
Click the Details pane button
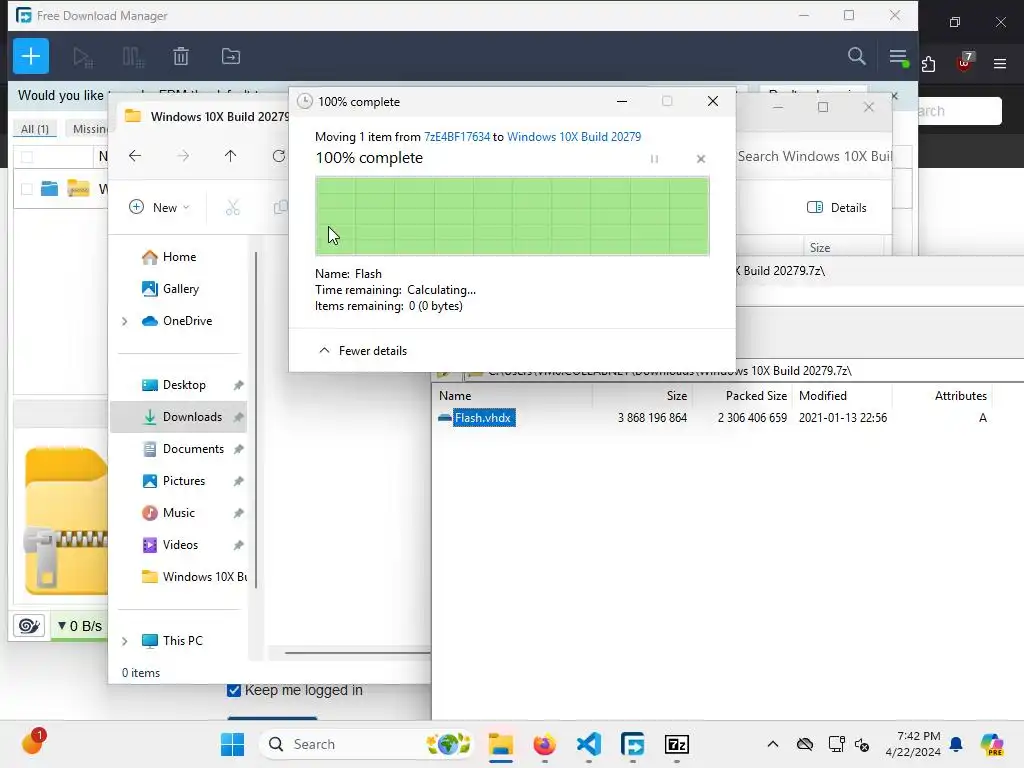coord(837,208)
